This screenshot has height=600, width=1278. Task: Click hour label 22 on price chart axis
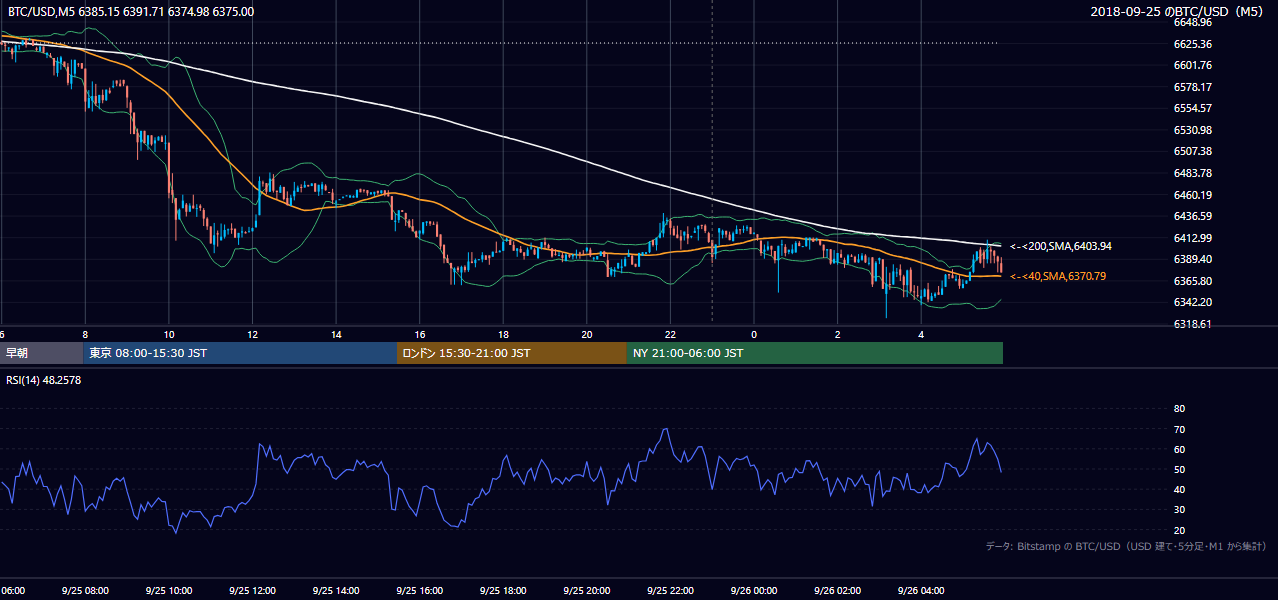click(x=670, y=334)
